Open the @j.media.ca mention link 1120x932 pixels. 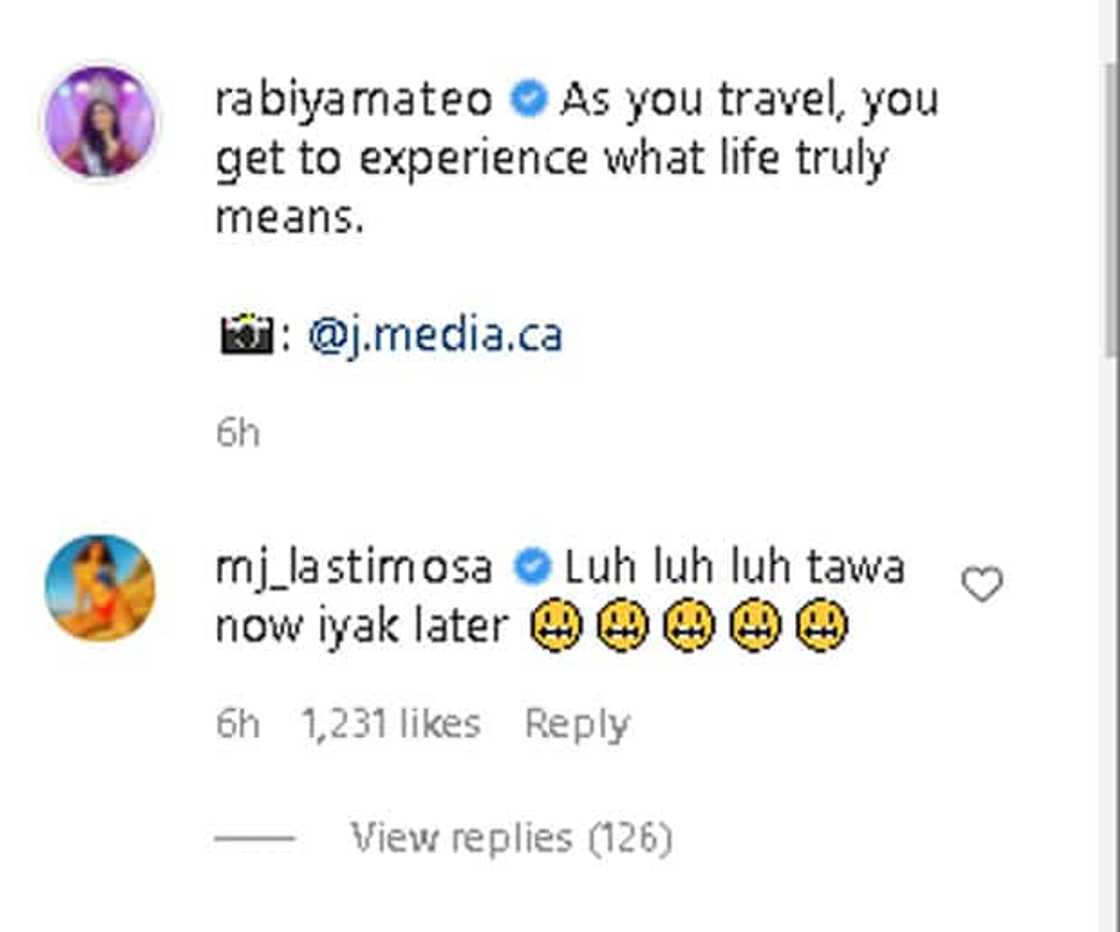tap(435, 337)
